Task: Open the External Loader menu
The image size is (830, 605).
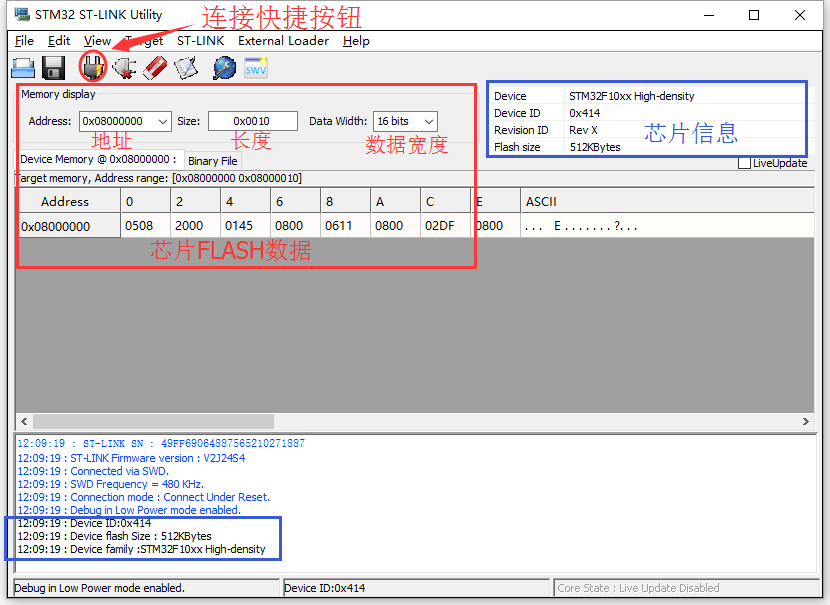Action: [x=283, y=41]
